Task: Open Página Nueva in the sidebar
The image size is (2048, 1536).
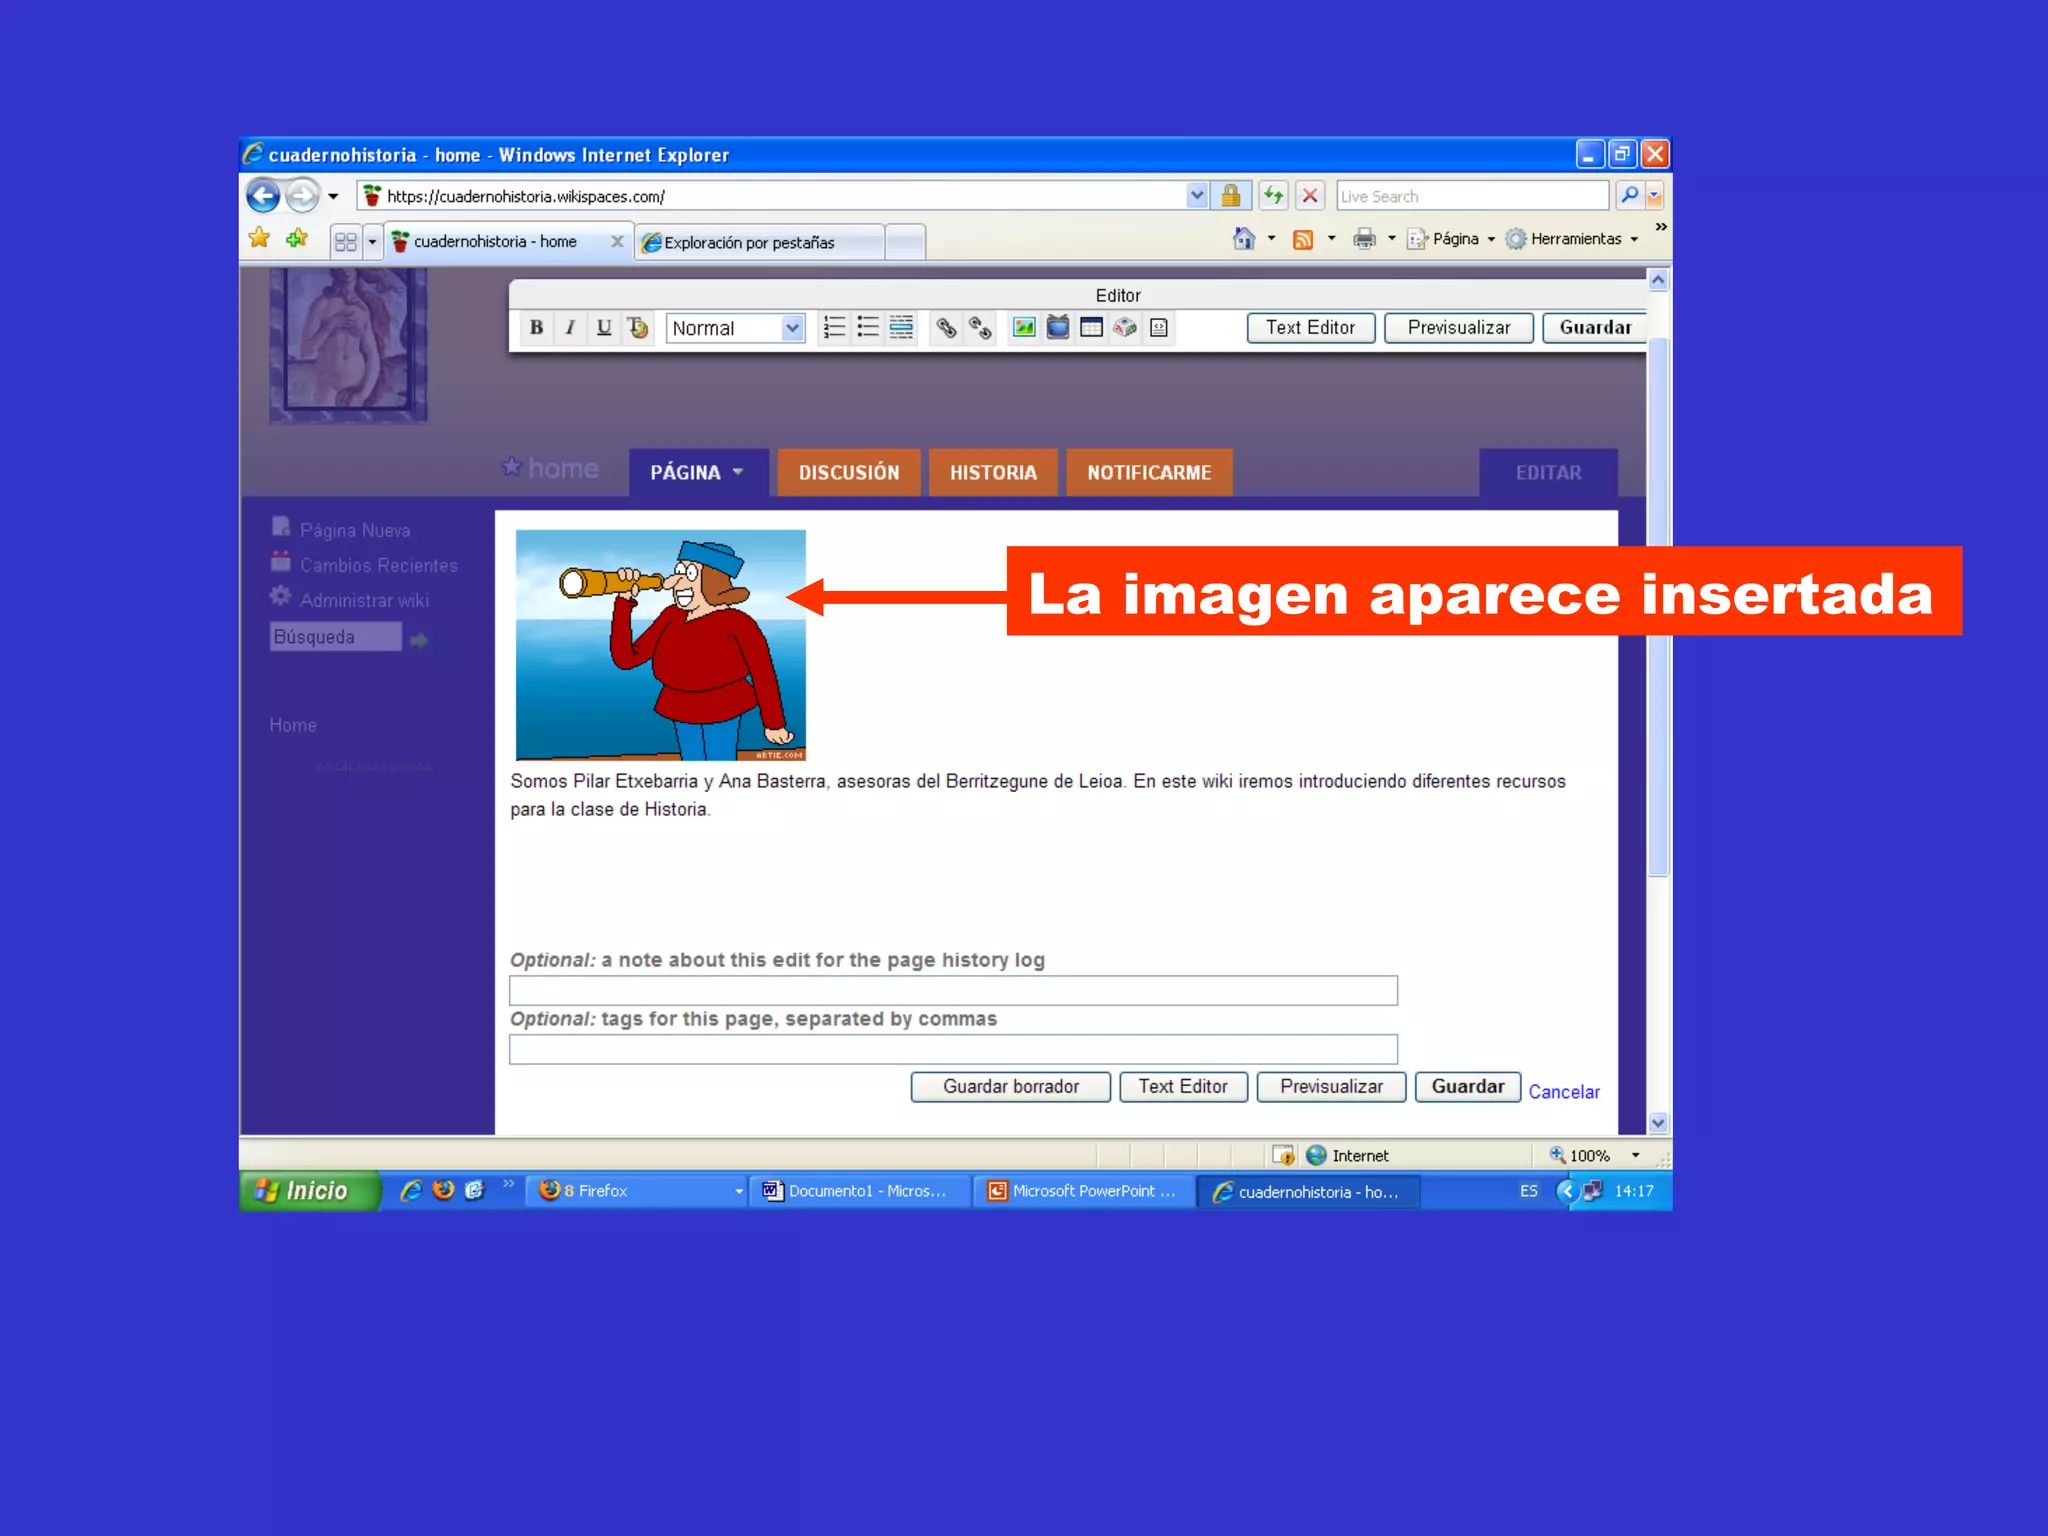Action: (355, 530)
